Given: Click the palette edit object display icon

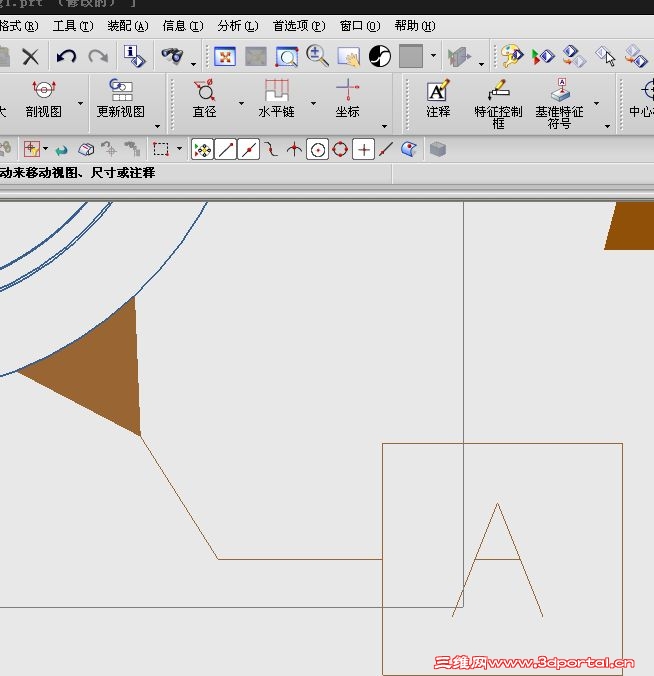Looking at the screenshot, I should [512, 56].
